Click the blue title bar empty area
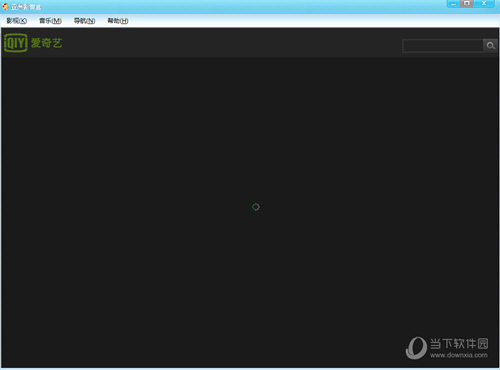This screenshot has width=500, height=370. (233, 6)
